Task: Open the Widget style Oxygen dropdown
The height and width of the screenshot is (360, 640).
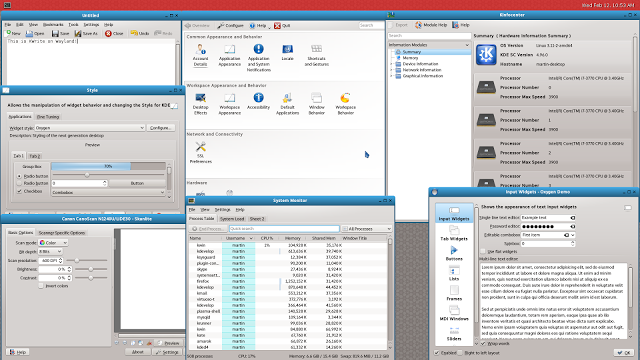Action: 90,128
